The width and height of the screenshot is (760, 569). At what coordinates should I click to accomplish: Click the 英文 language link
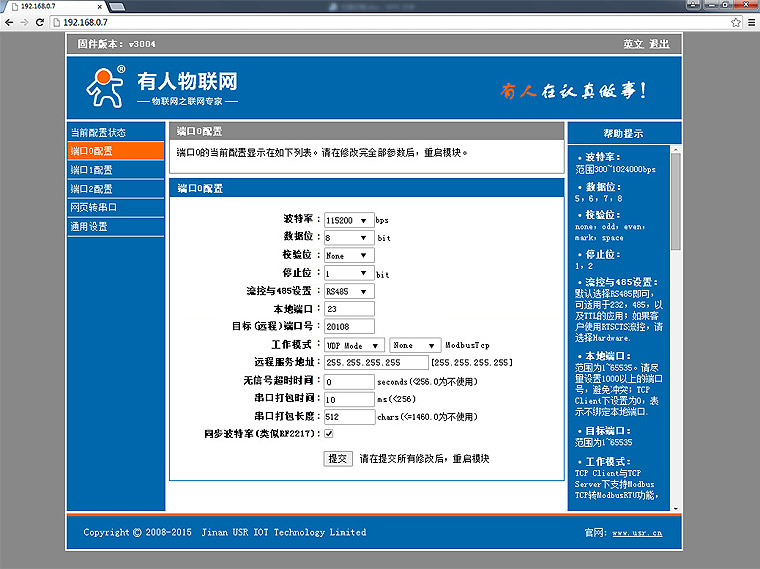click(633, 44)
